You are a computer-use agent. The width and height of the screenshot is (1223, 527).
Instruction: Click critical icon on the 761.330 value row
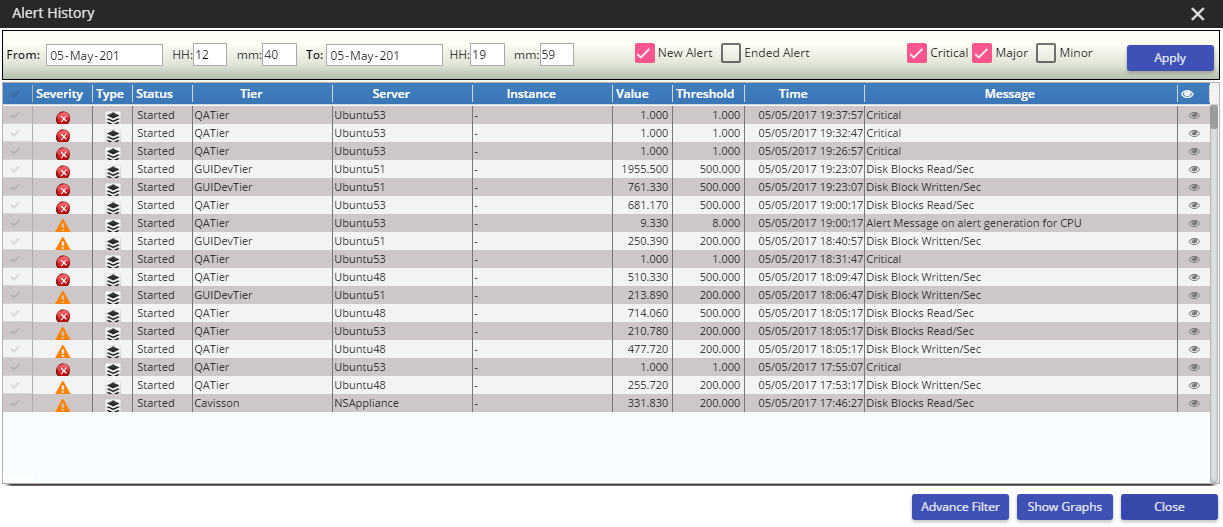coord(62,189)
